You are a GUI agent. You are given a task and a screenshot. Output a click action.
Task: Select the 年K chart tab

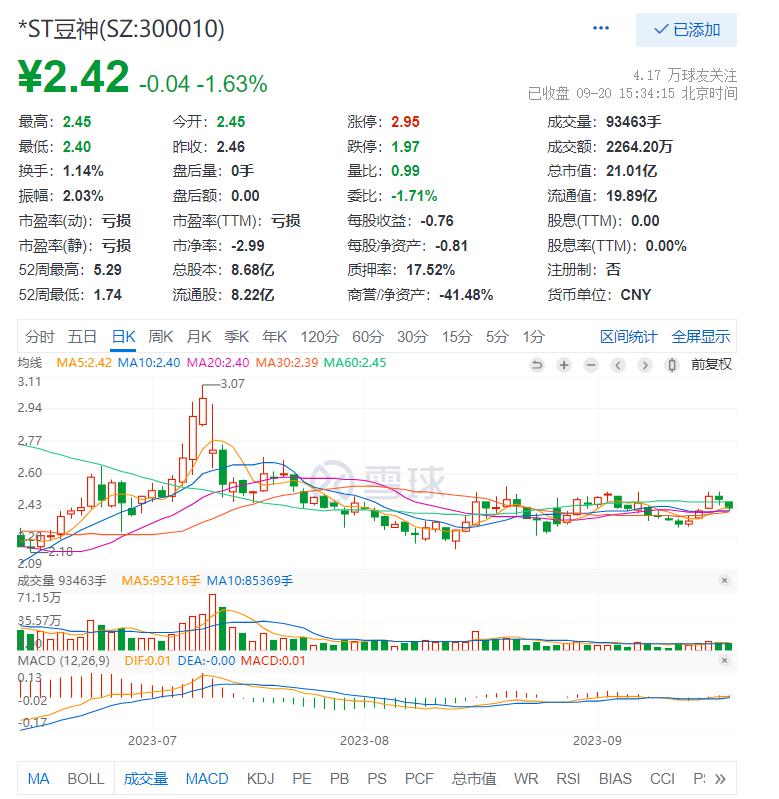(x=274, y=337)
